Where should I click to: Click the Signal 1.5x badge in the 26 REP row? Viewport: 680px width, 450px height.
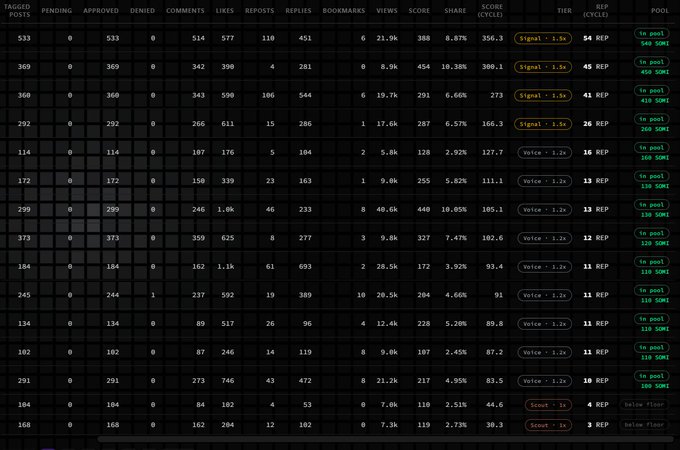543,124
